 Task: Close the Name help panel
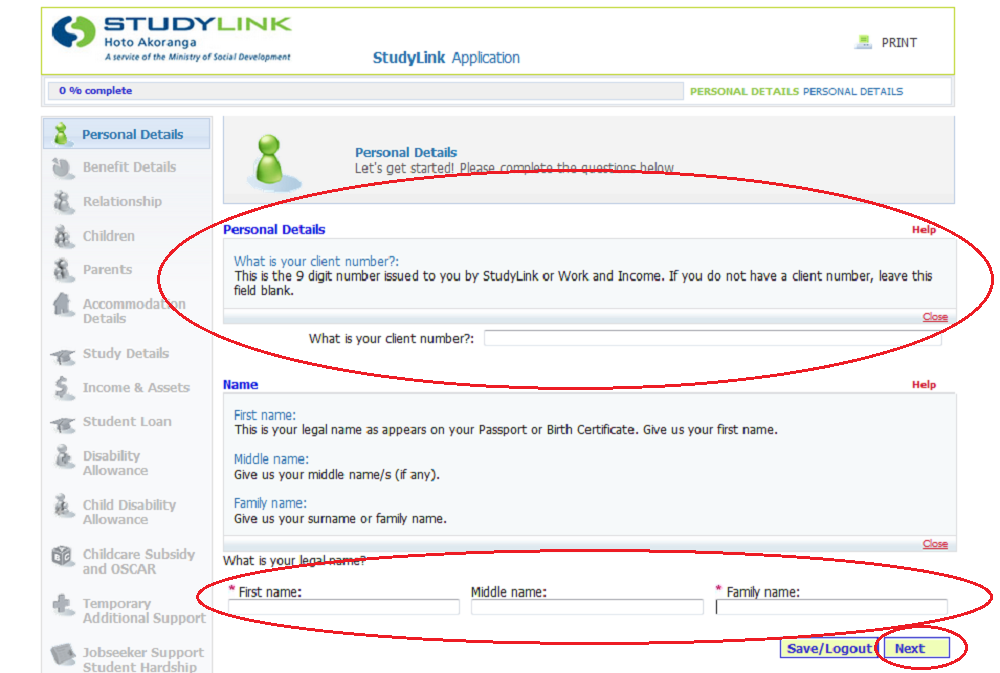pos(934,544)
